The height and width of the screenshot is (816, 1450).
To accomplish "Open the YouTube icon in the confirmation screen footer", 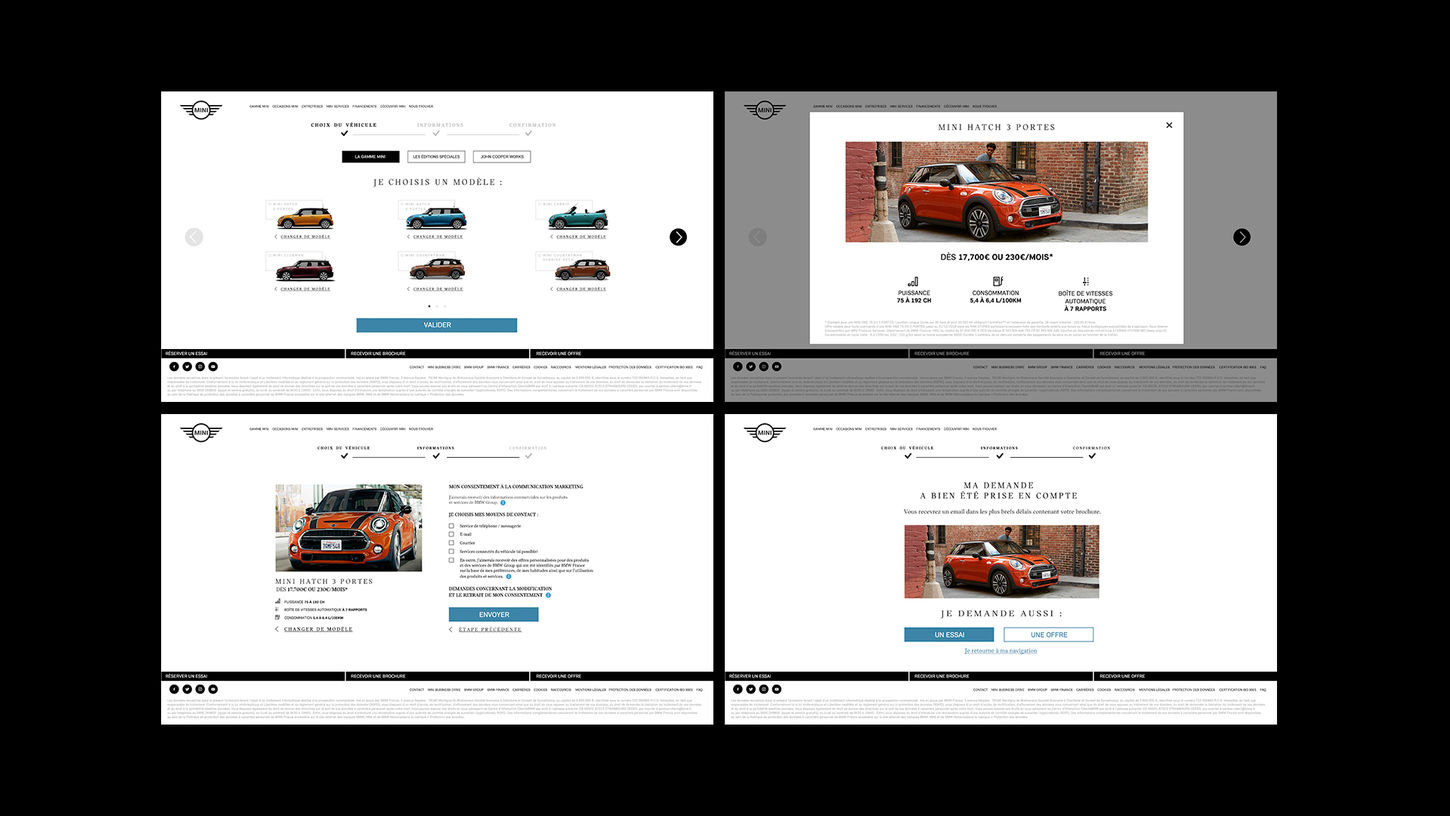I will pos(777,689).
